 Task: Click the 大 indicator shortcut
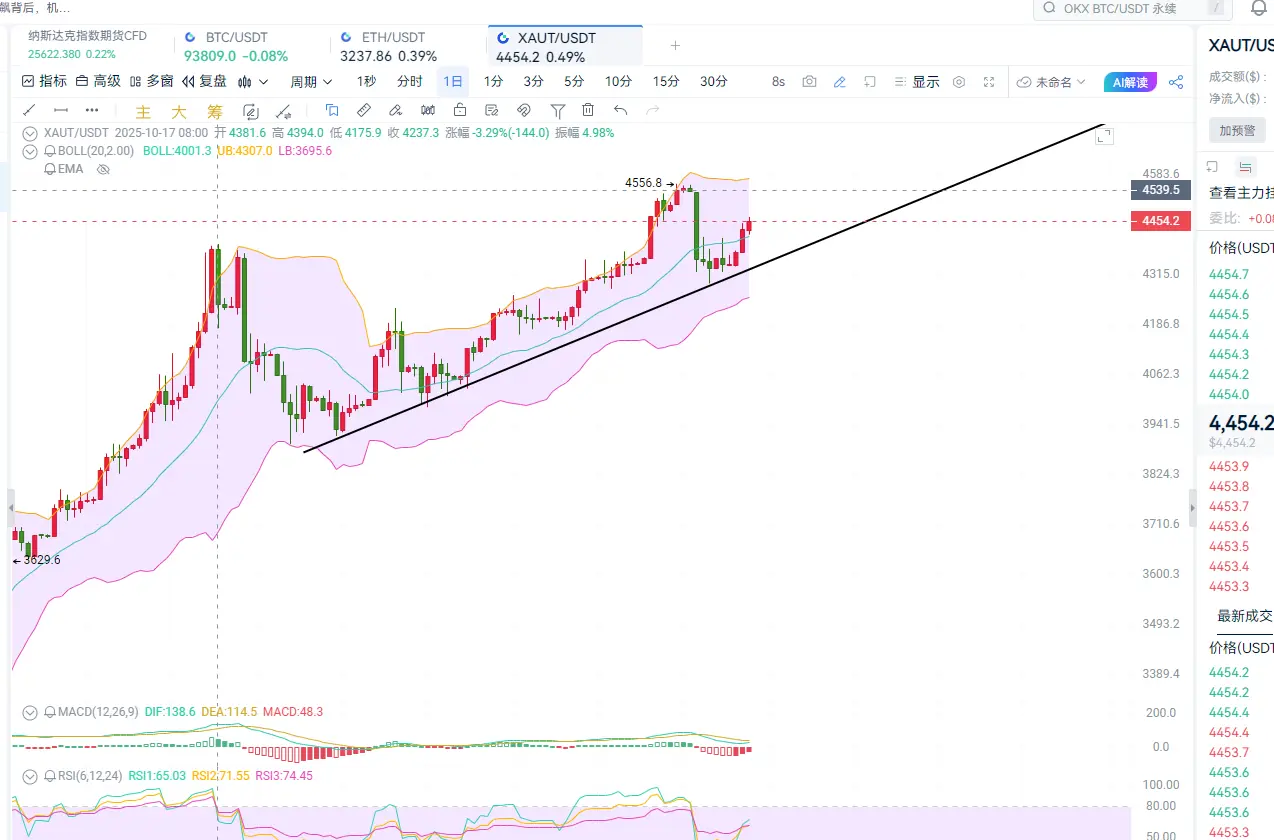(179, 112)
